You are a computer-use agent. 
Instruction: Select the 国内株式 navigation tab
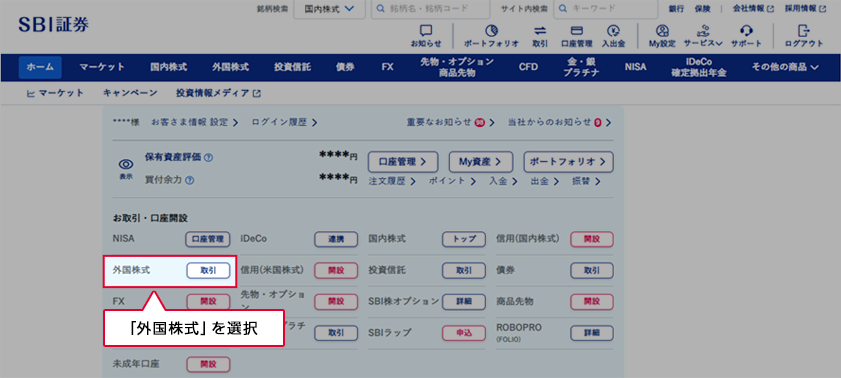[168, 67]
